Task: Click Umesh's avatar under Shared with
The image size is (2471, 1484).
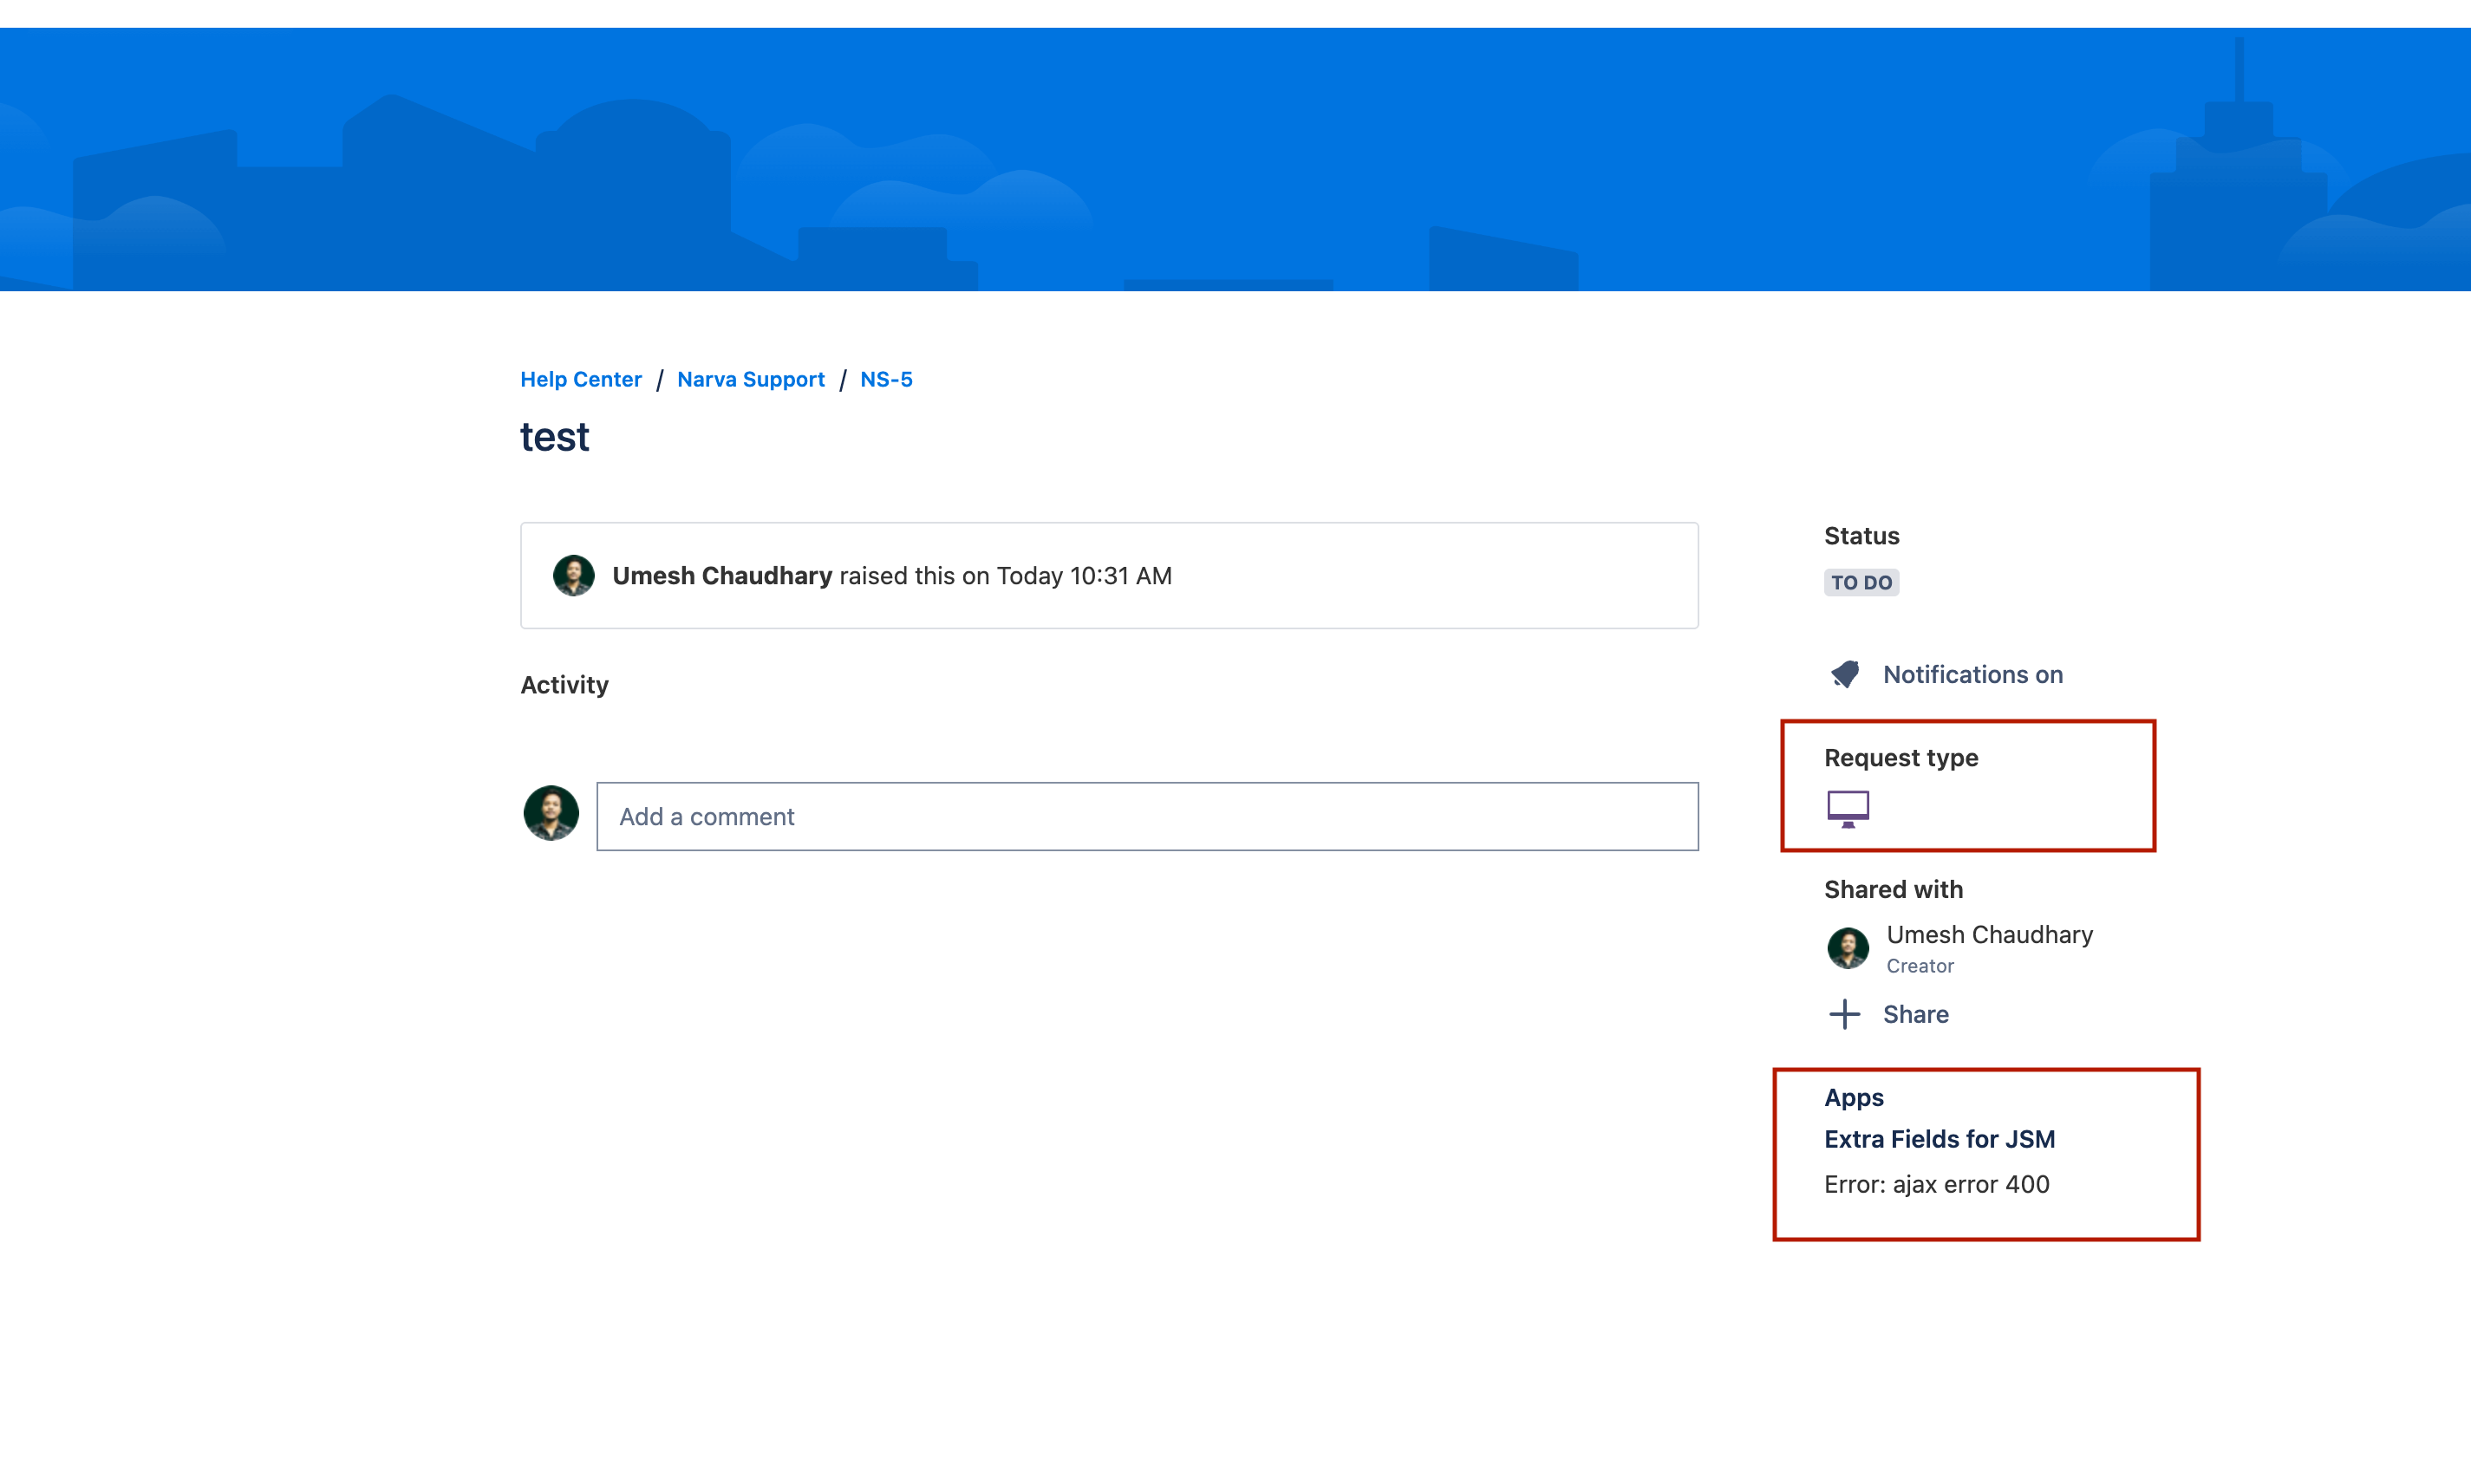Action: tap(1848, 948)
